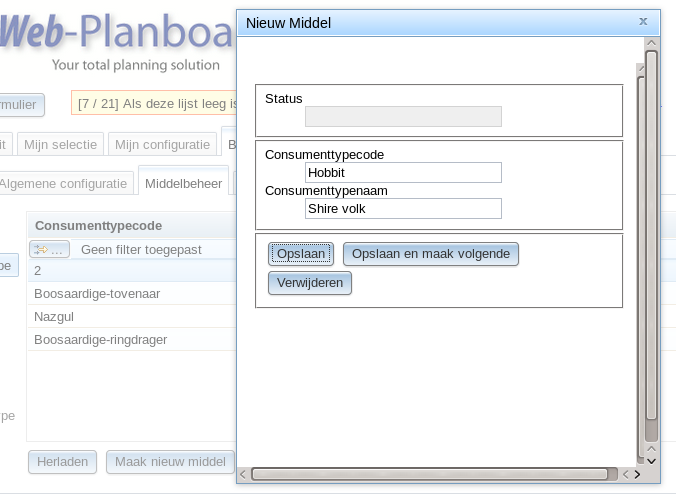Select the Boosaardige-ringdrager row
Image resolution: width=676 pixels, height=494 pixels.
tap(132, 340)
